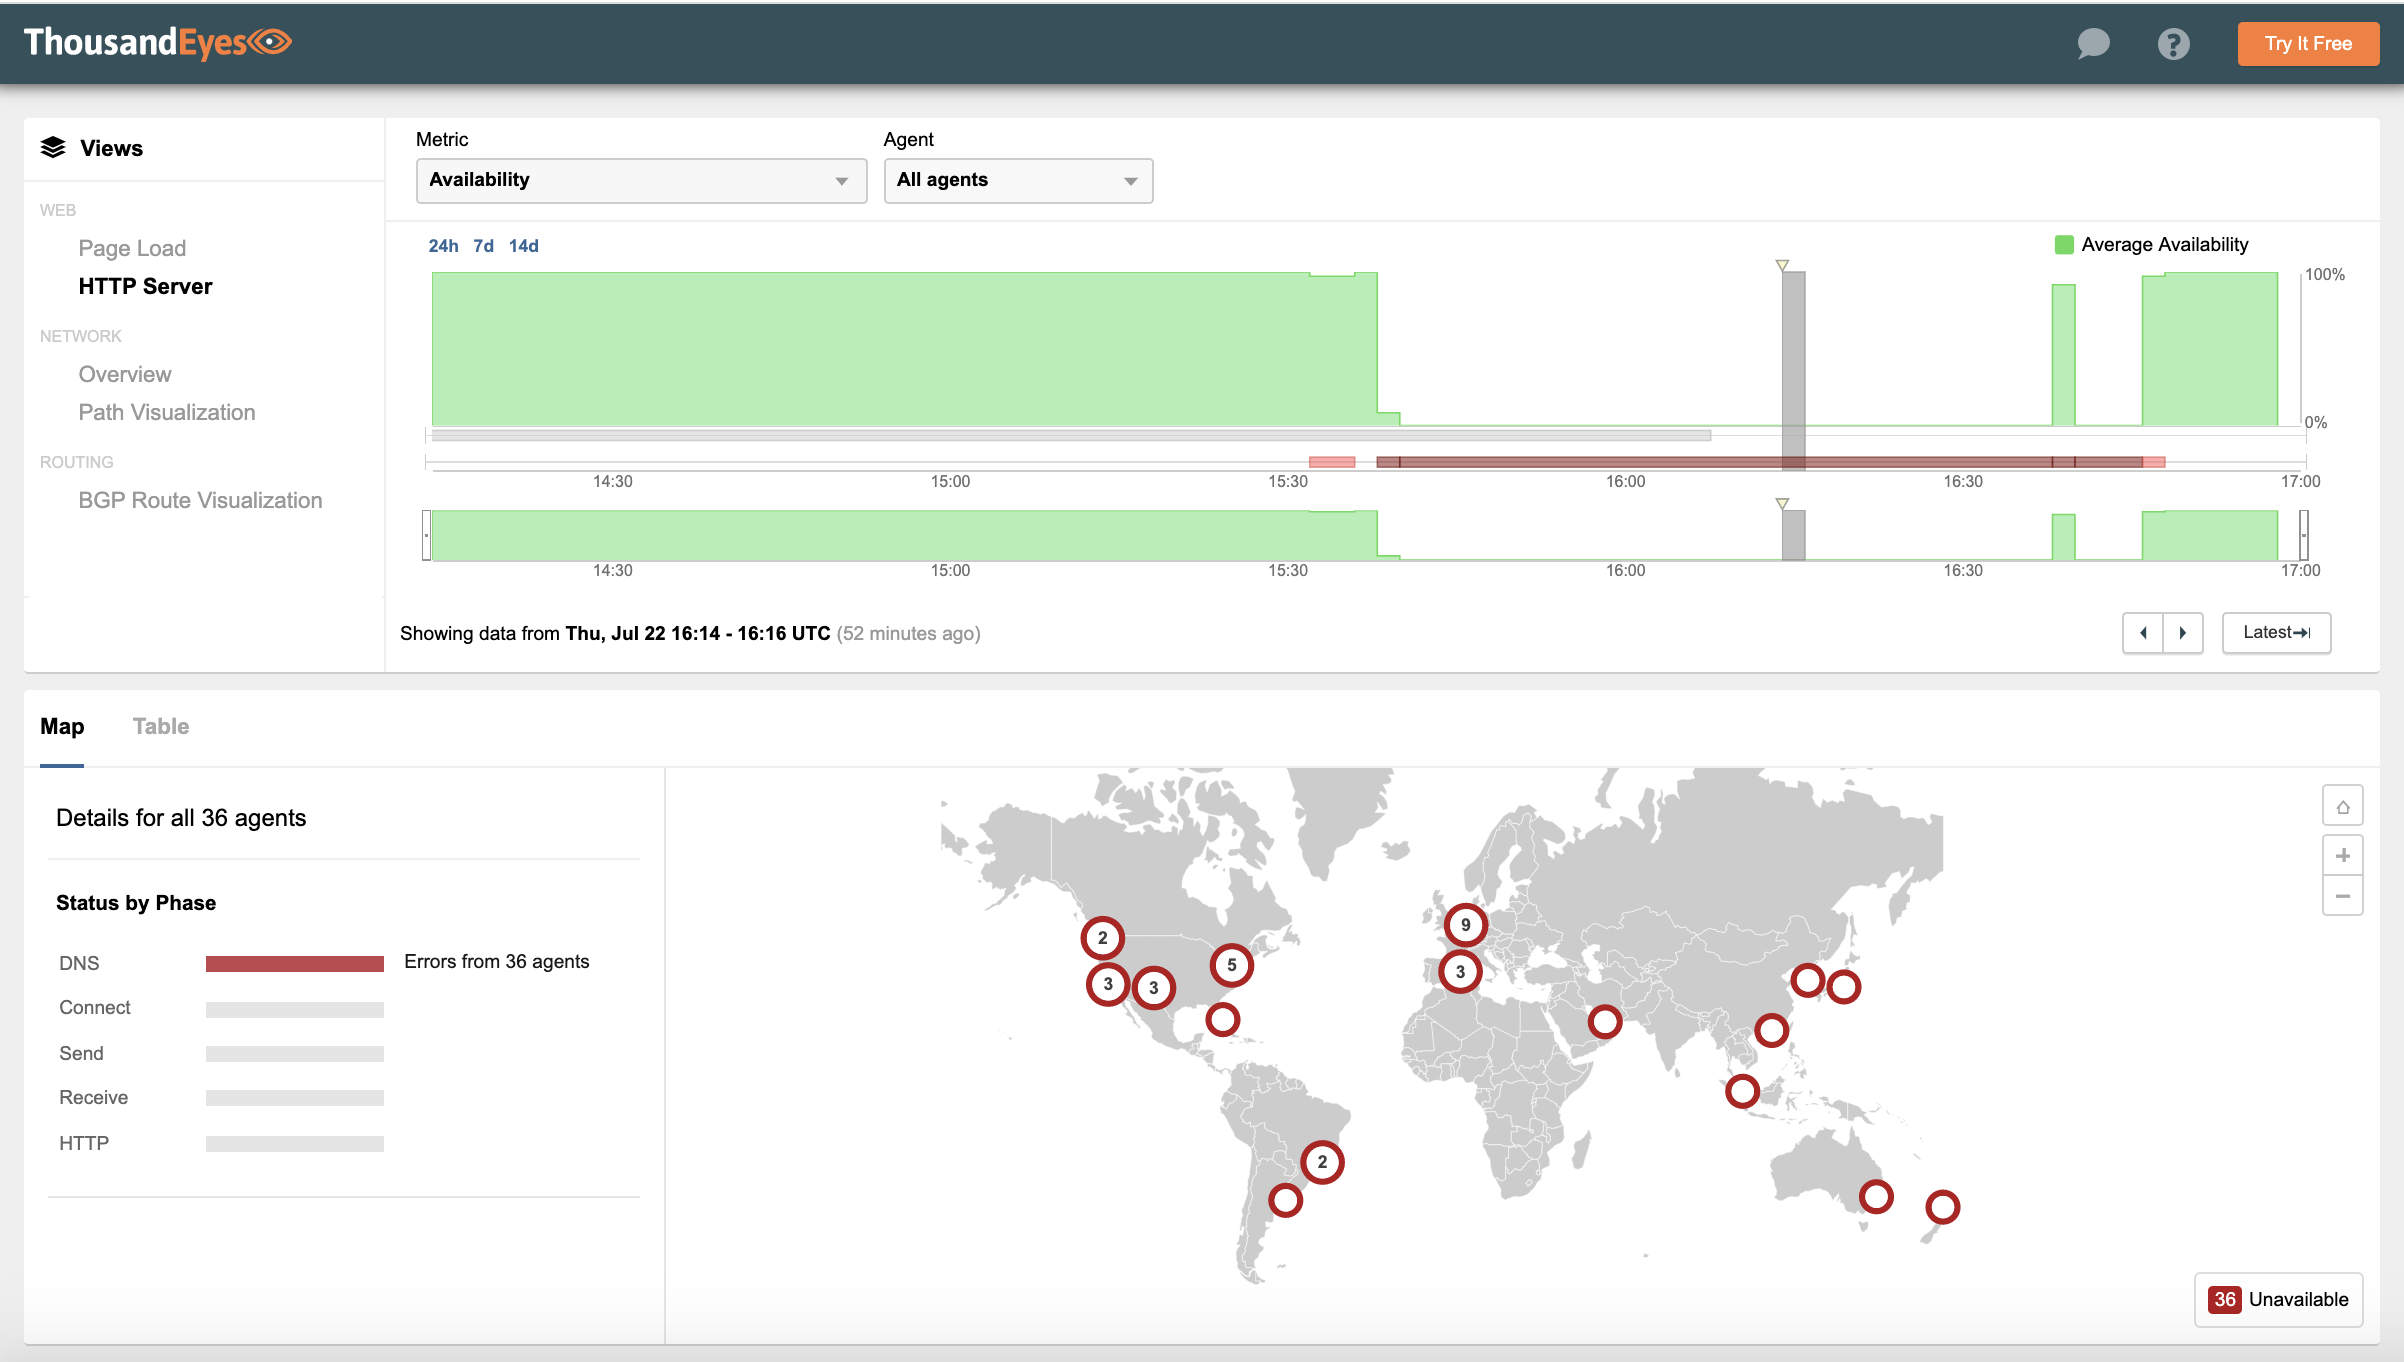The image size is (2404, 1362).
Task: Click the help question mark icon
Action: [x=2173, y=44]
